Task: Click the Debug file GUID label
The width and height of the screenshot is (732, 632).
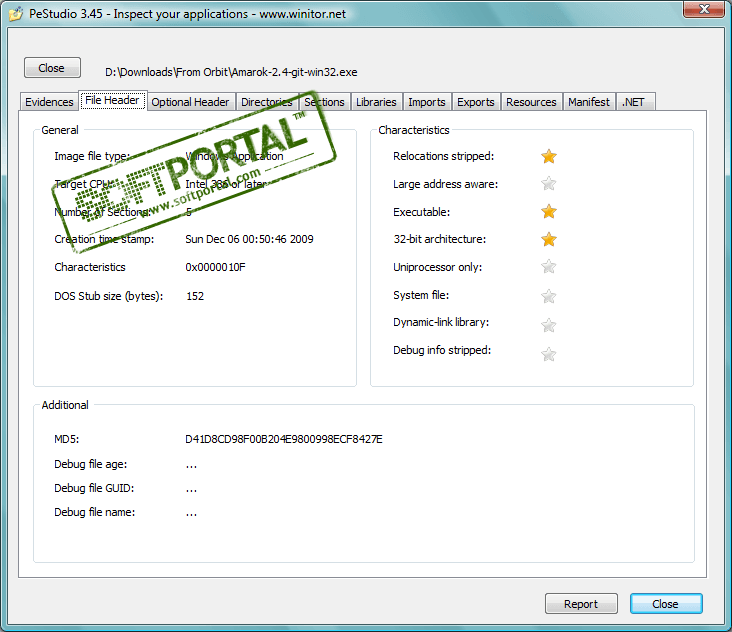Action: (x=94, y=488)
